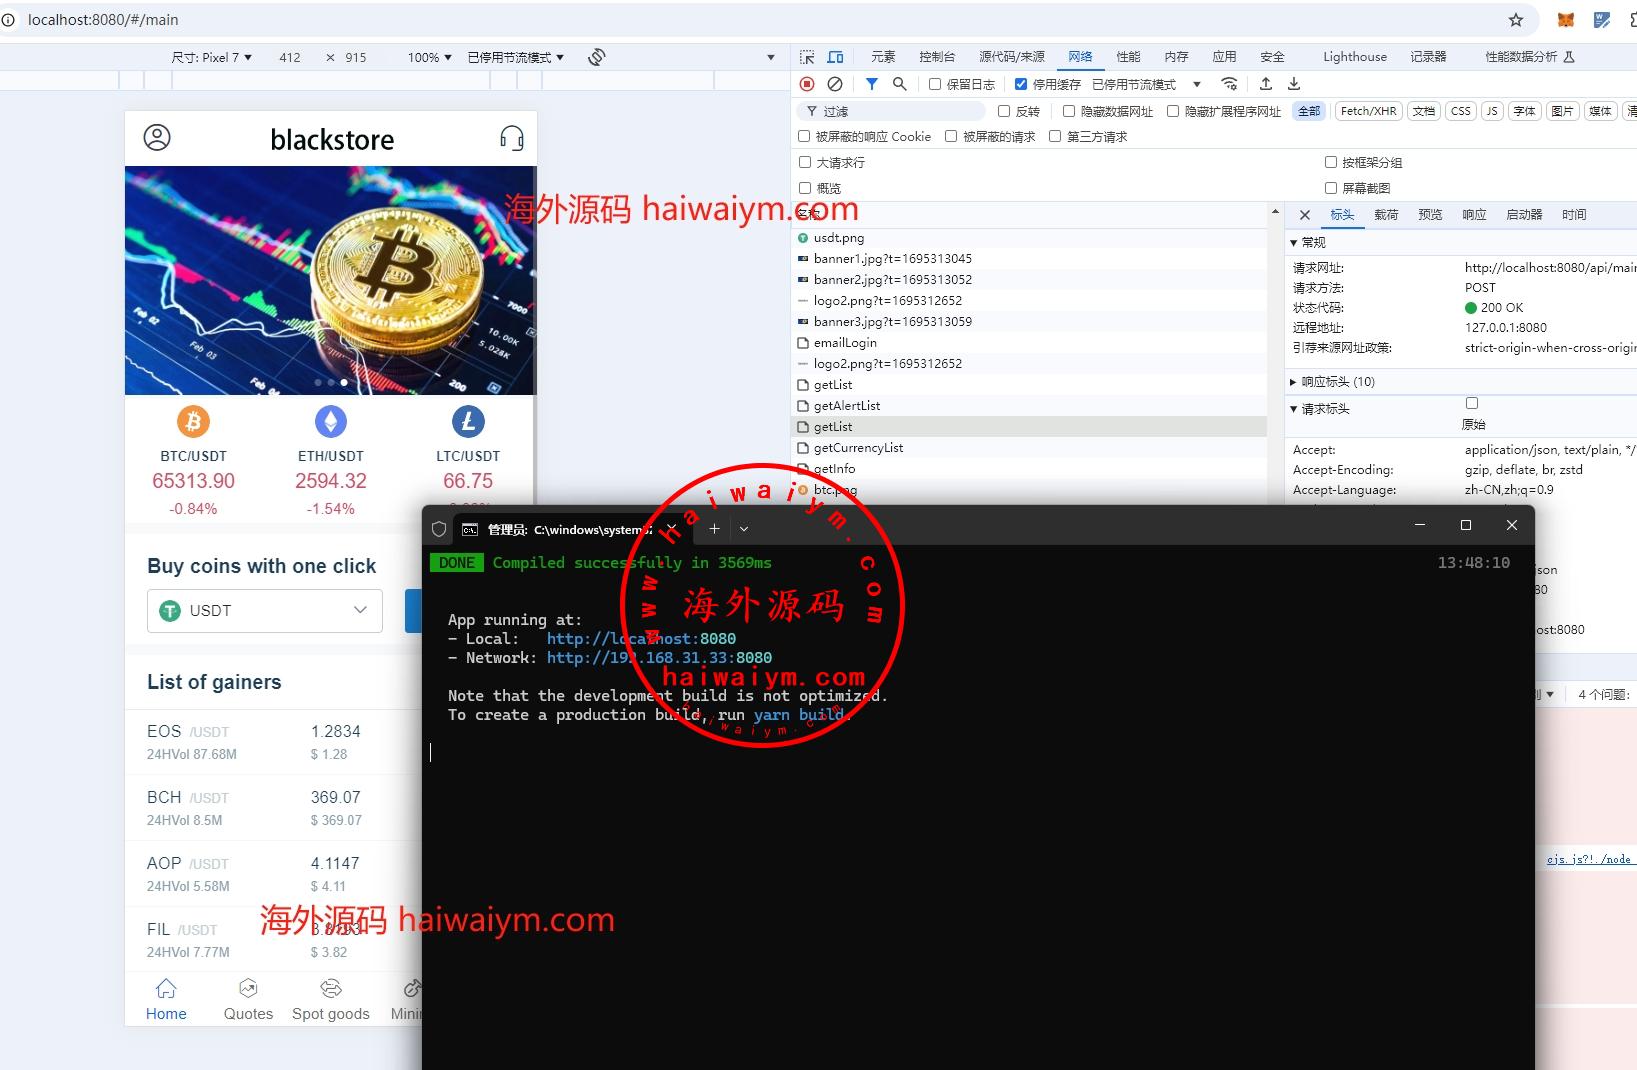The height and width of the screenshot is (1070, 1637).
Task: Toggle the network filter funnel icon
Action: [x=872, y=84]
